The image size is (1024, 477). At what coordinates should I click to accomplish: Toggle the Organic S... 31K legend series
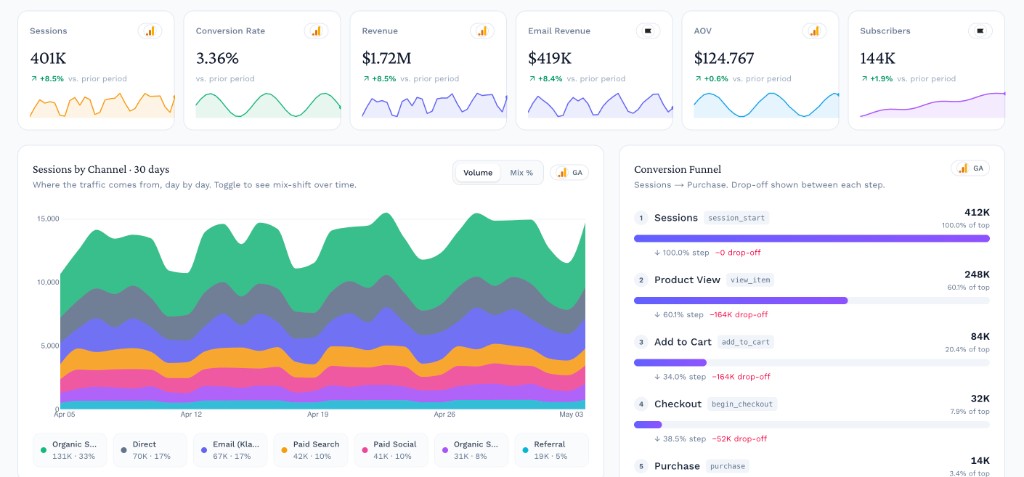pos(471,450)
